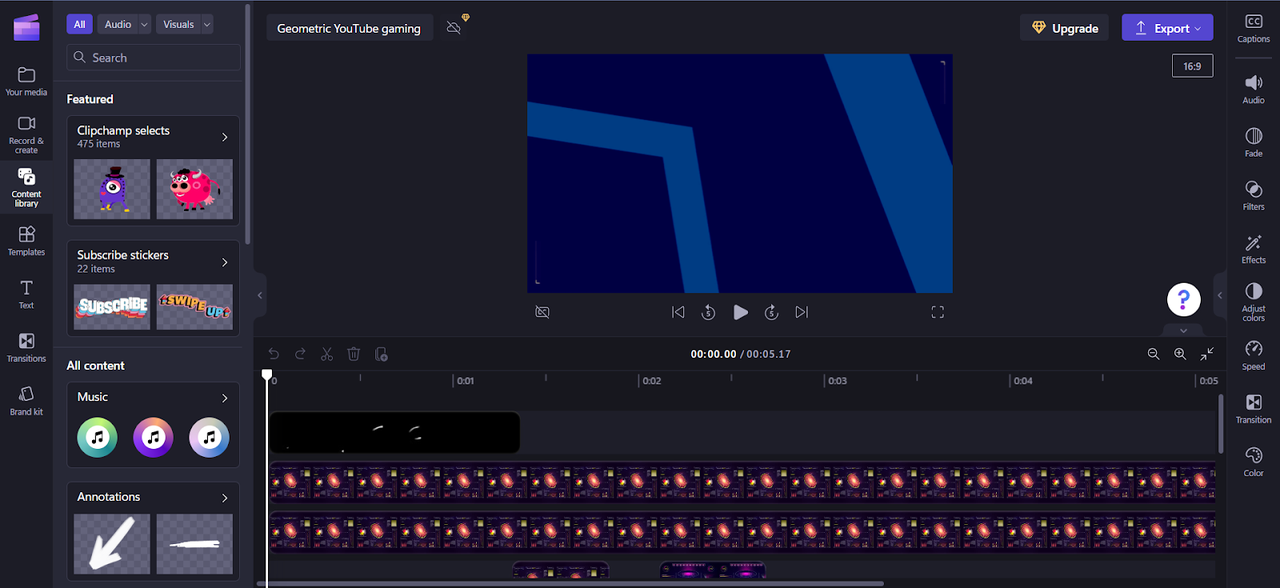Open Transitions panel in left sidebar
Screen dimensions: 1280x588
pos(26,347)
